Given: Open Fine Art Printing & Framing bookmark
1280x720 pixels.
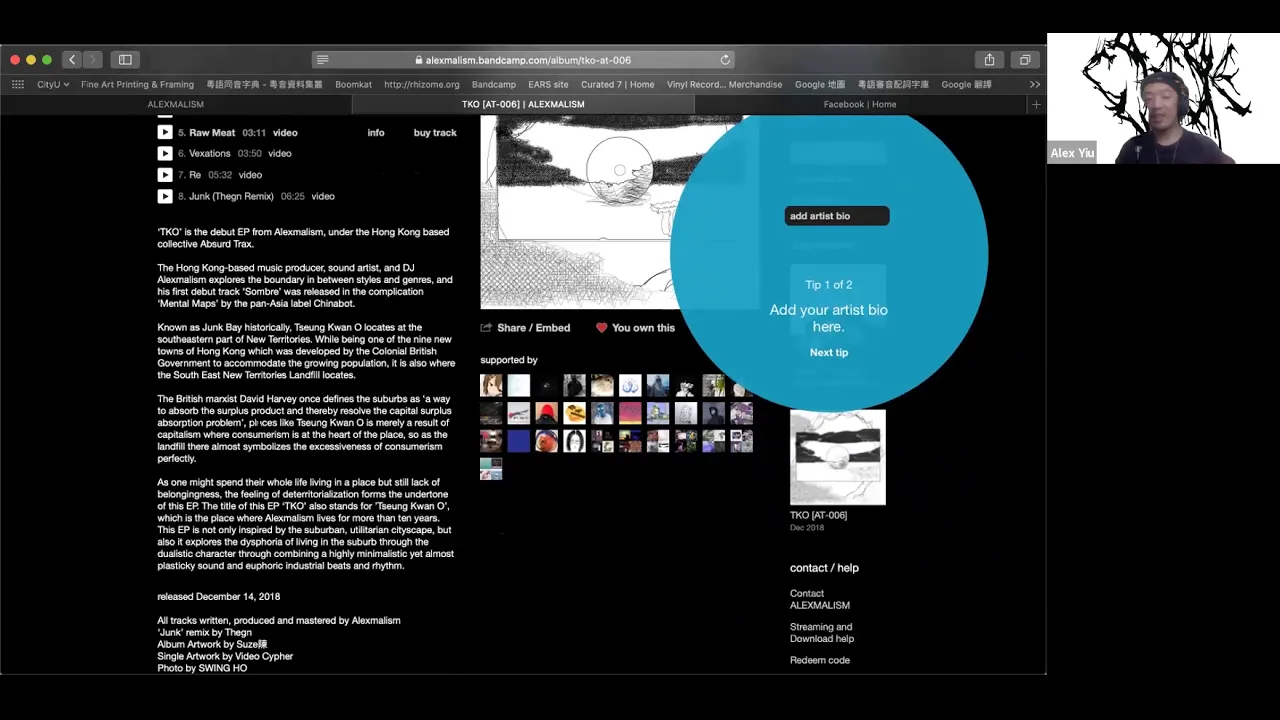Looking at the screenshot, I should [137, 85].
